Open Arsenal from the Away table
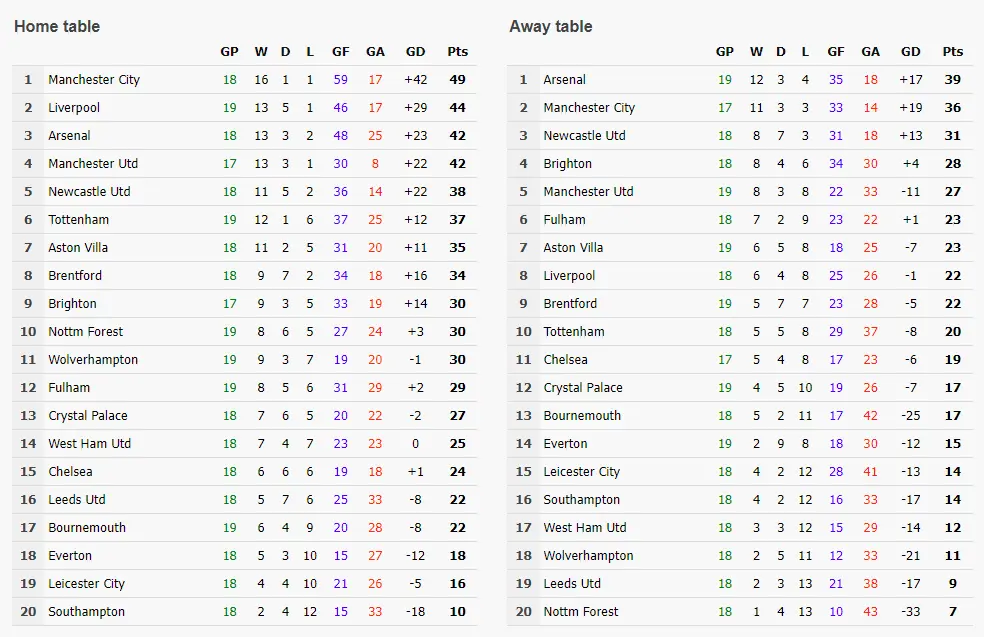Screen dimensions: 984x637 565,80
